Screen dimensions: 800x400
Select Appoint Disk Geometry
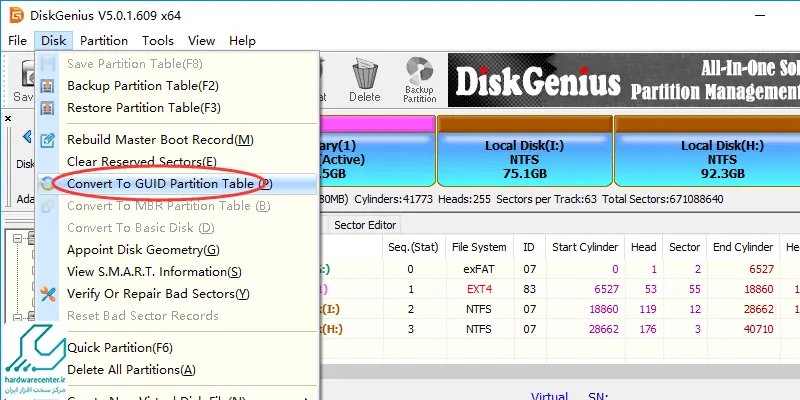click(177, 250)
